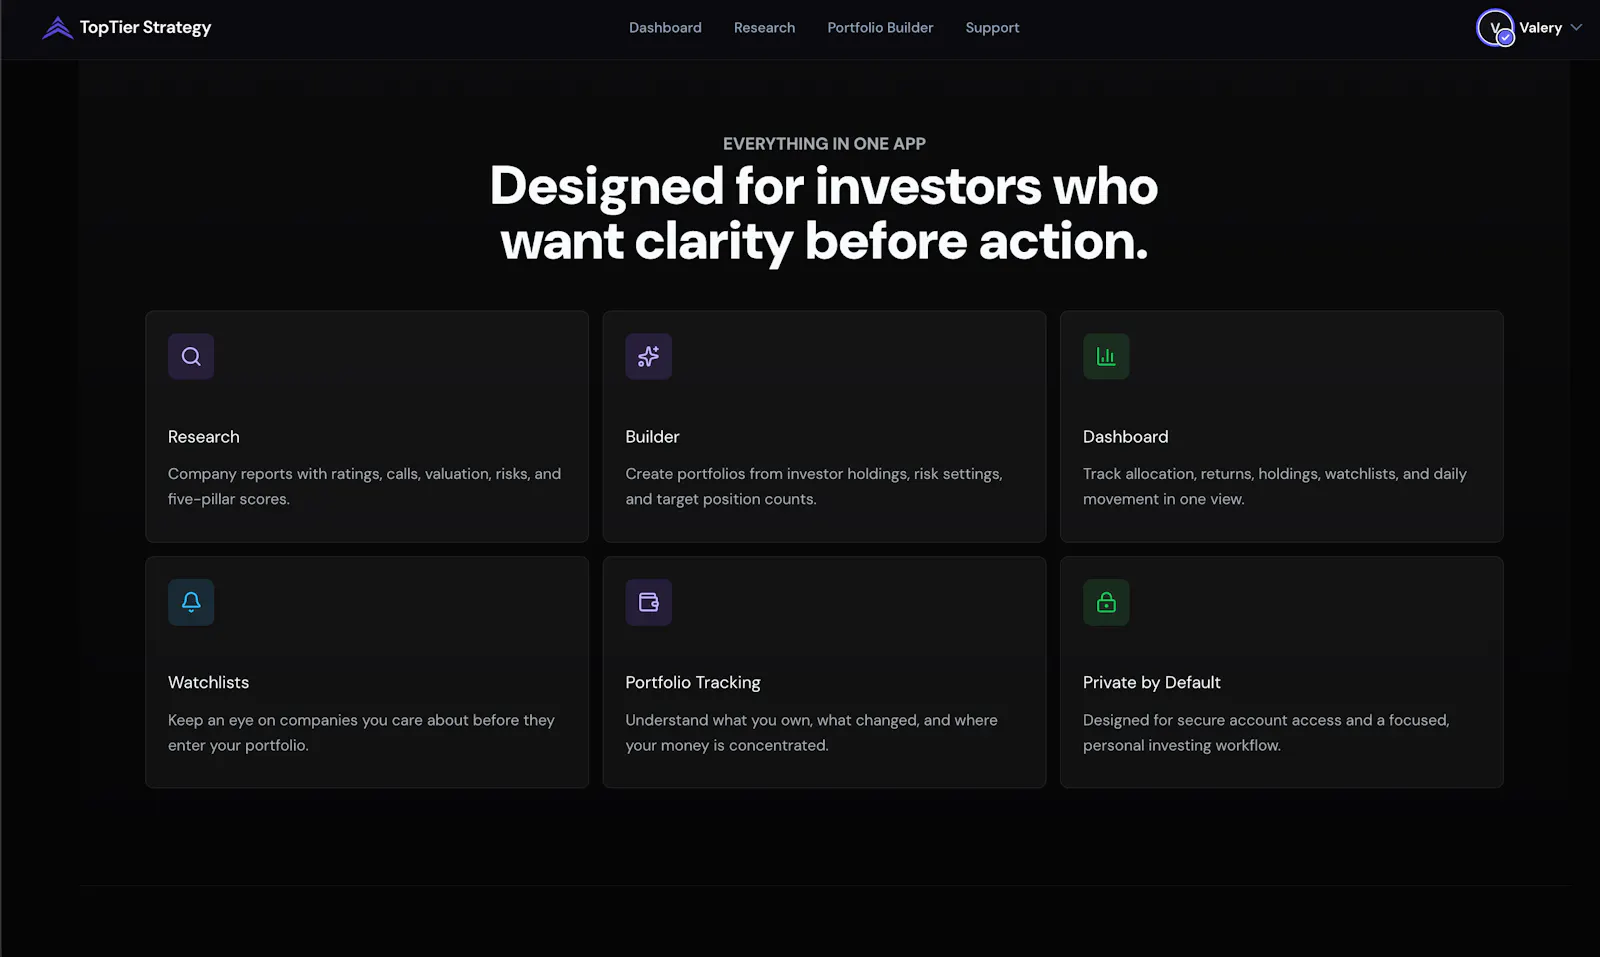Click Valery's profile avatar
Image resolution: width=1600 pixels, height=957 pixels.
point(1495,28)
